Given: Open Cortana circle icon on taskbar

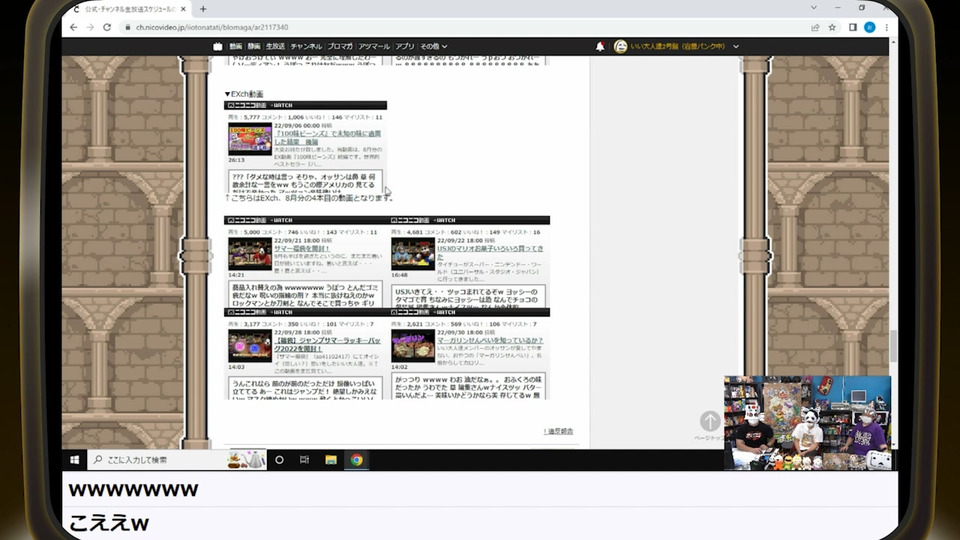Looking at the screenshot, I should tap(279, 460).
